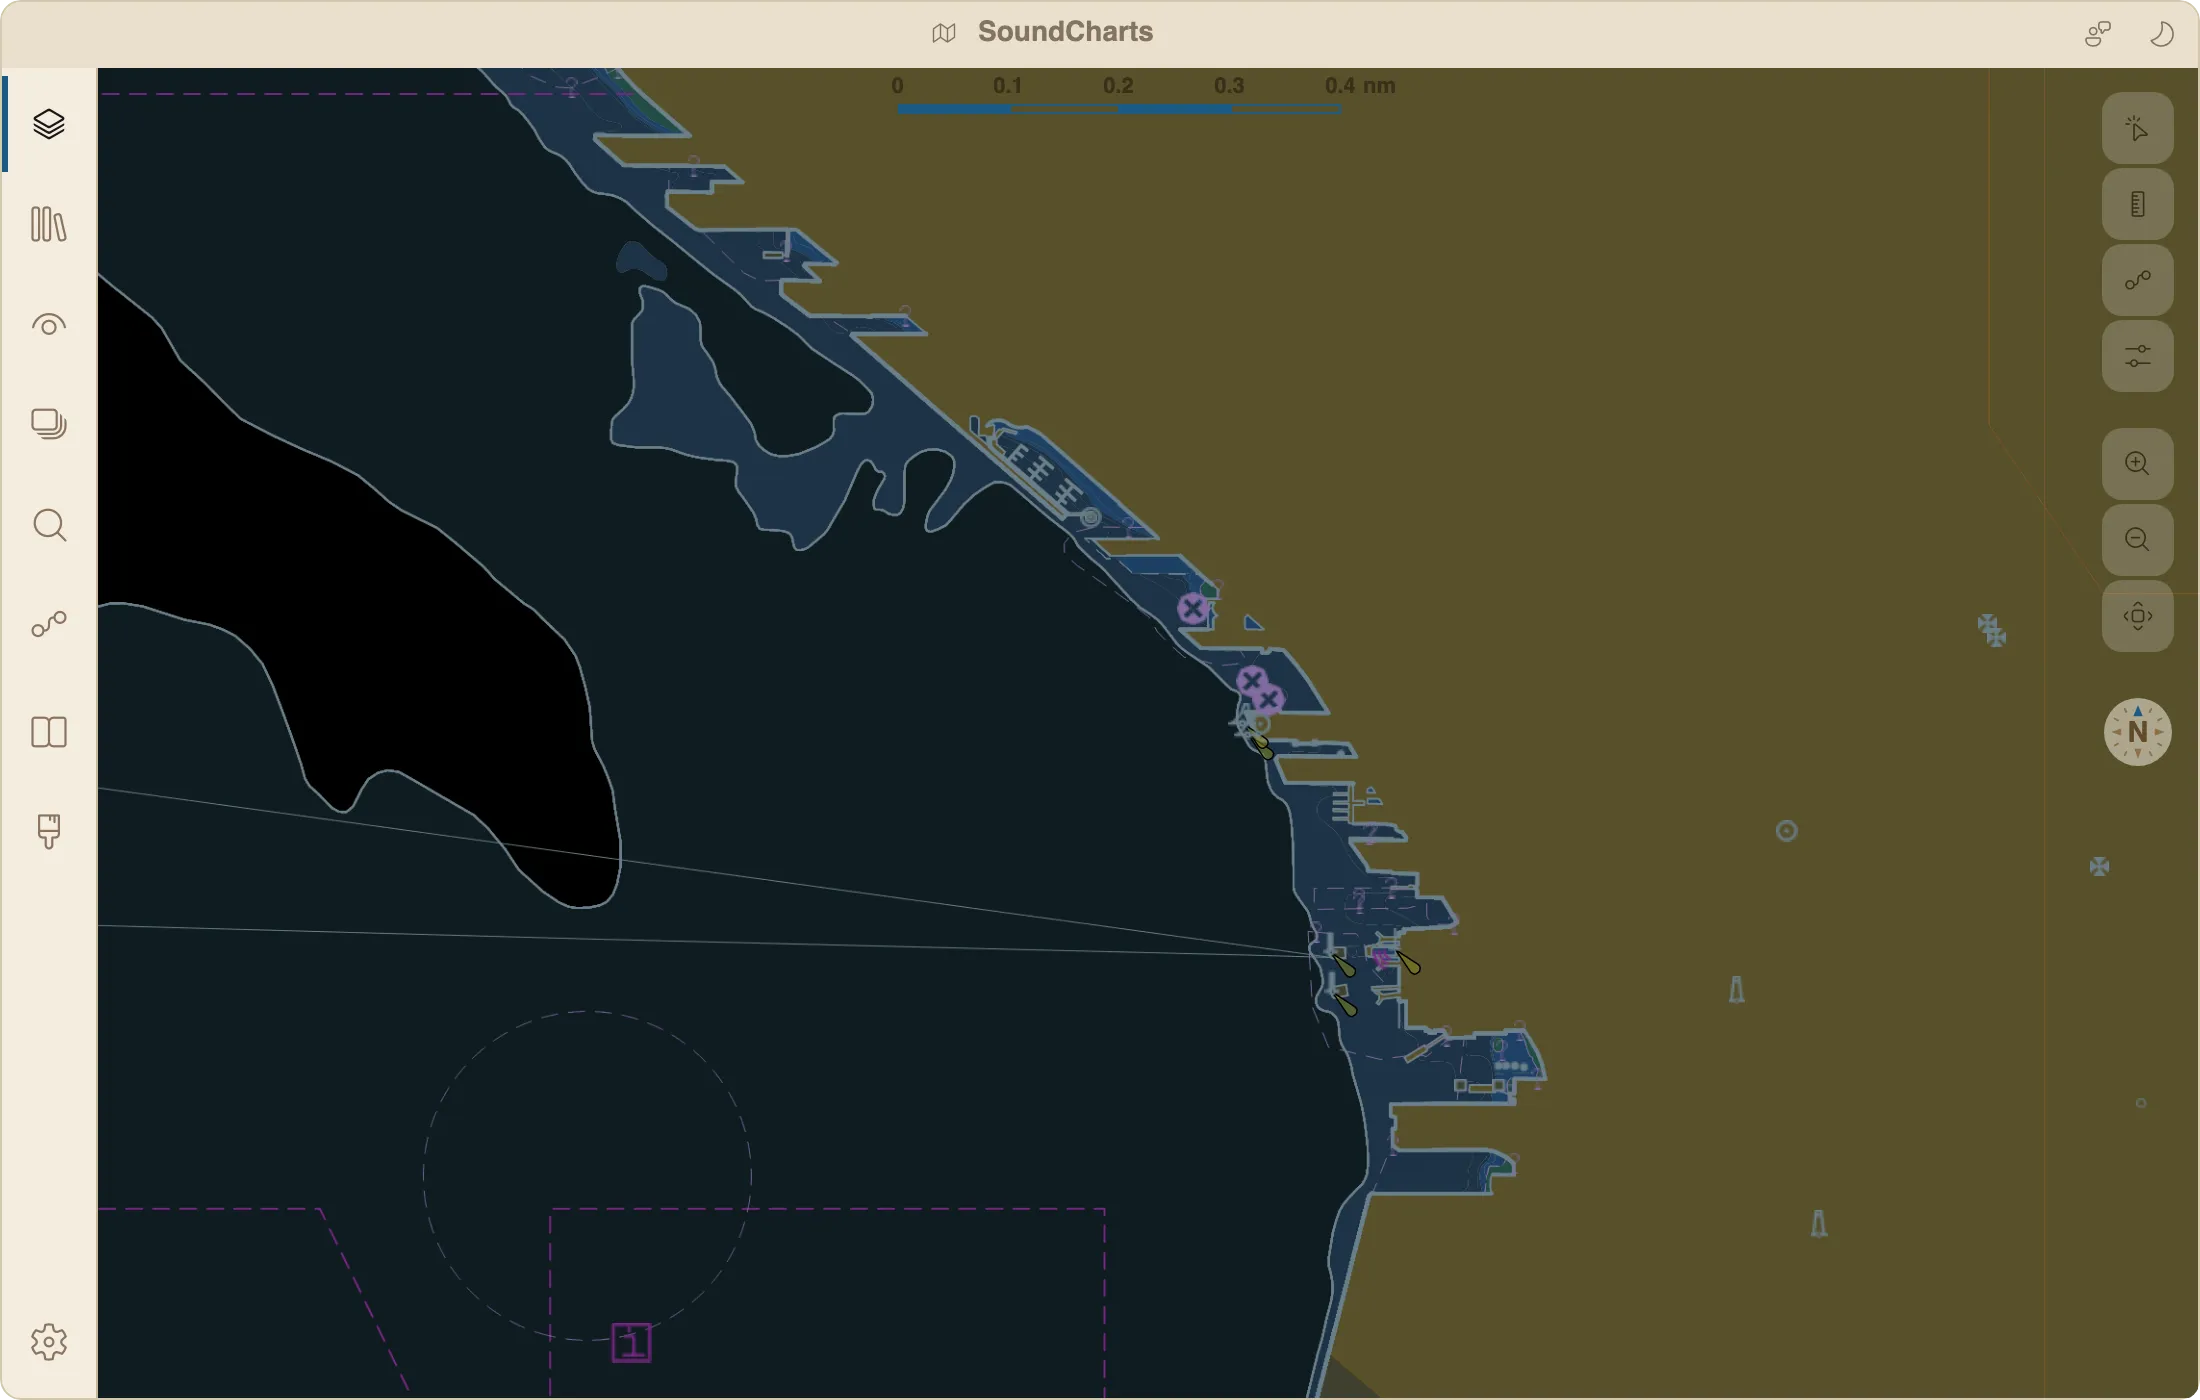The width and height of the screenshot is (2200, 1400).
Task: Click the circled dot landmark on land
Action: (1786, 831)
